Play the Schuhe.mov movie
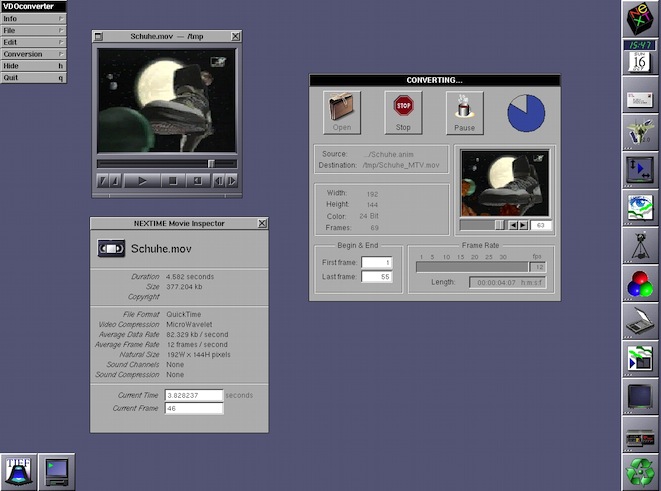Screen dimensions: 661x491 (142, 181)
